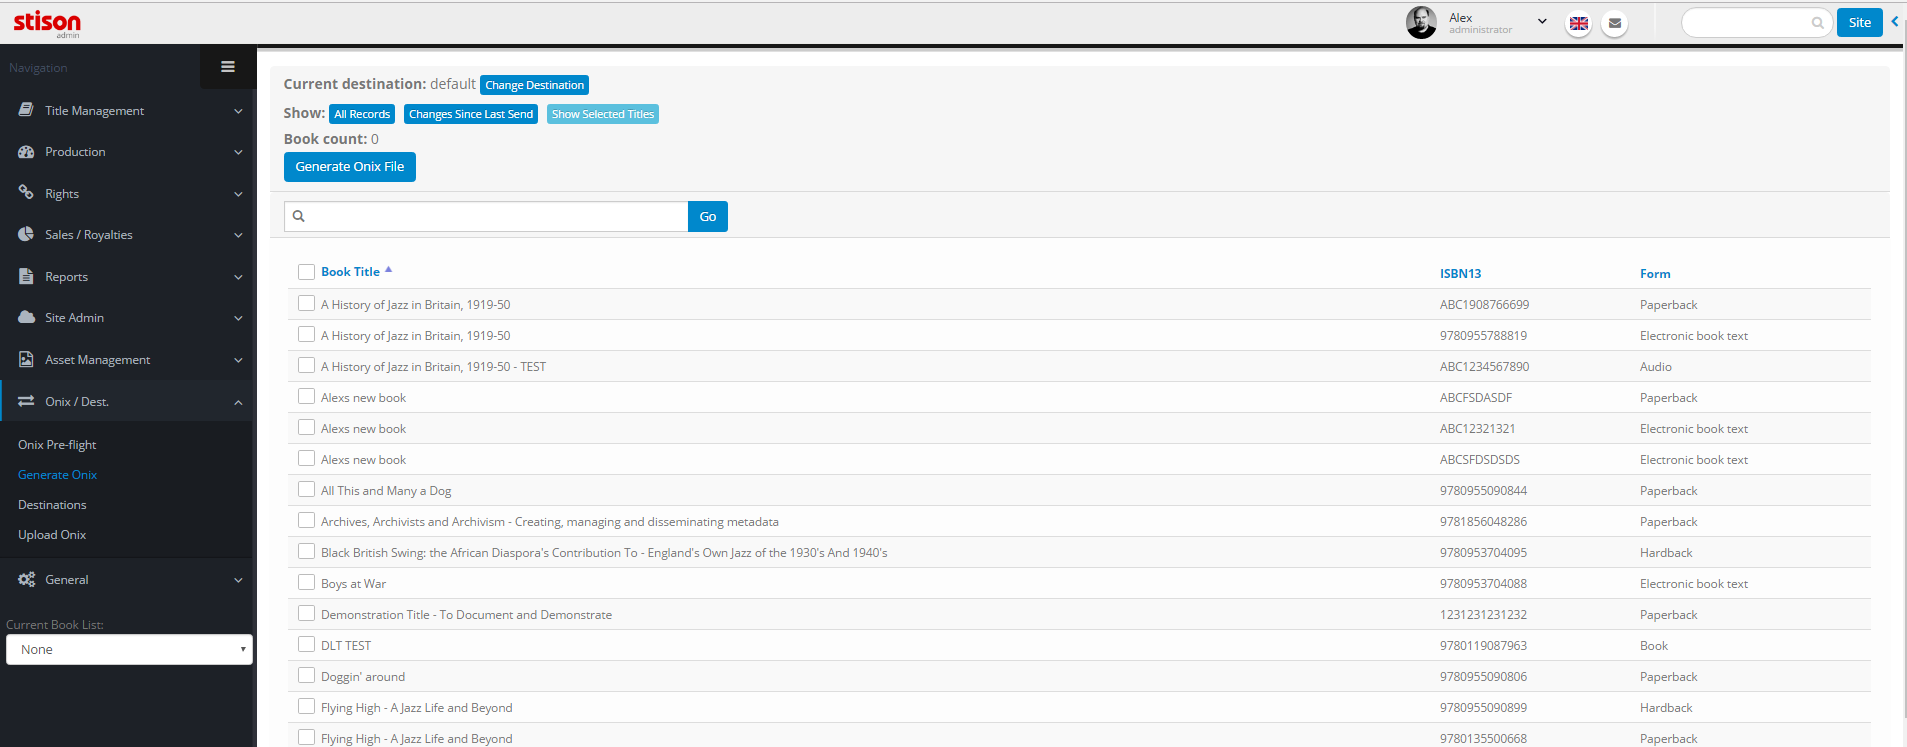The image size is (1907, 747).
Task: Sort the table by ISBN13 column header
Action: tap(1460, 274)
